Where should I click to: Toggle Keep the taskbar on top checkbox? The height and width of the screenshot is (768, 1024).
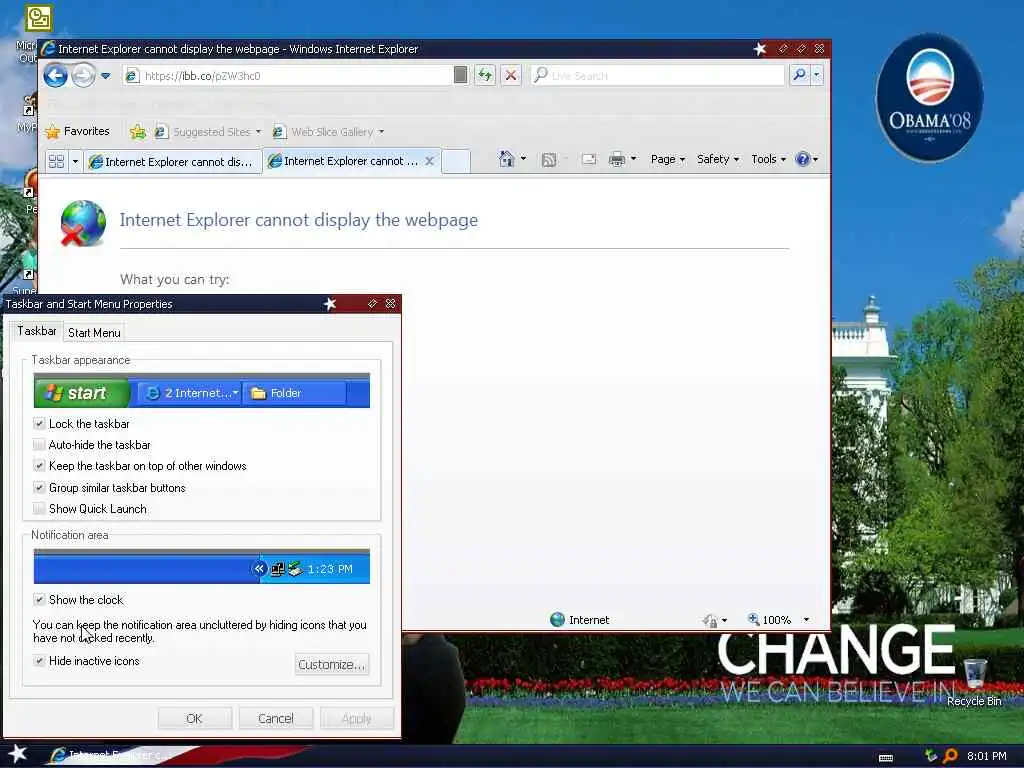click(x=39, y=466)
